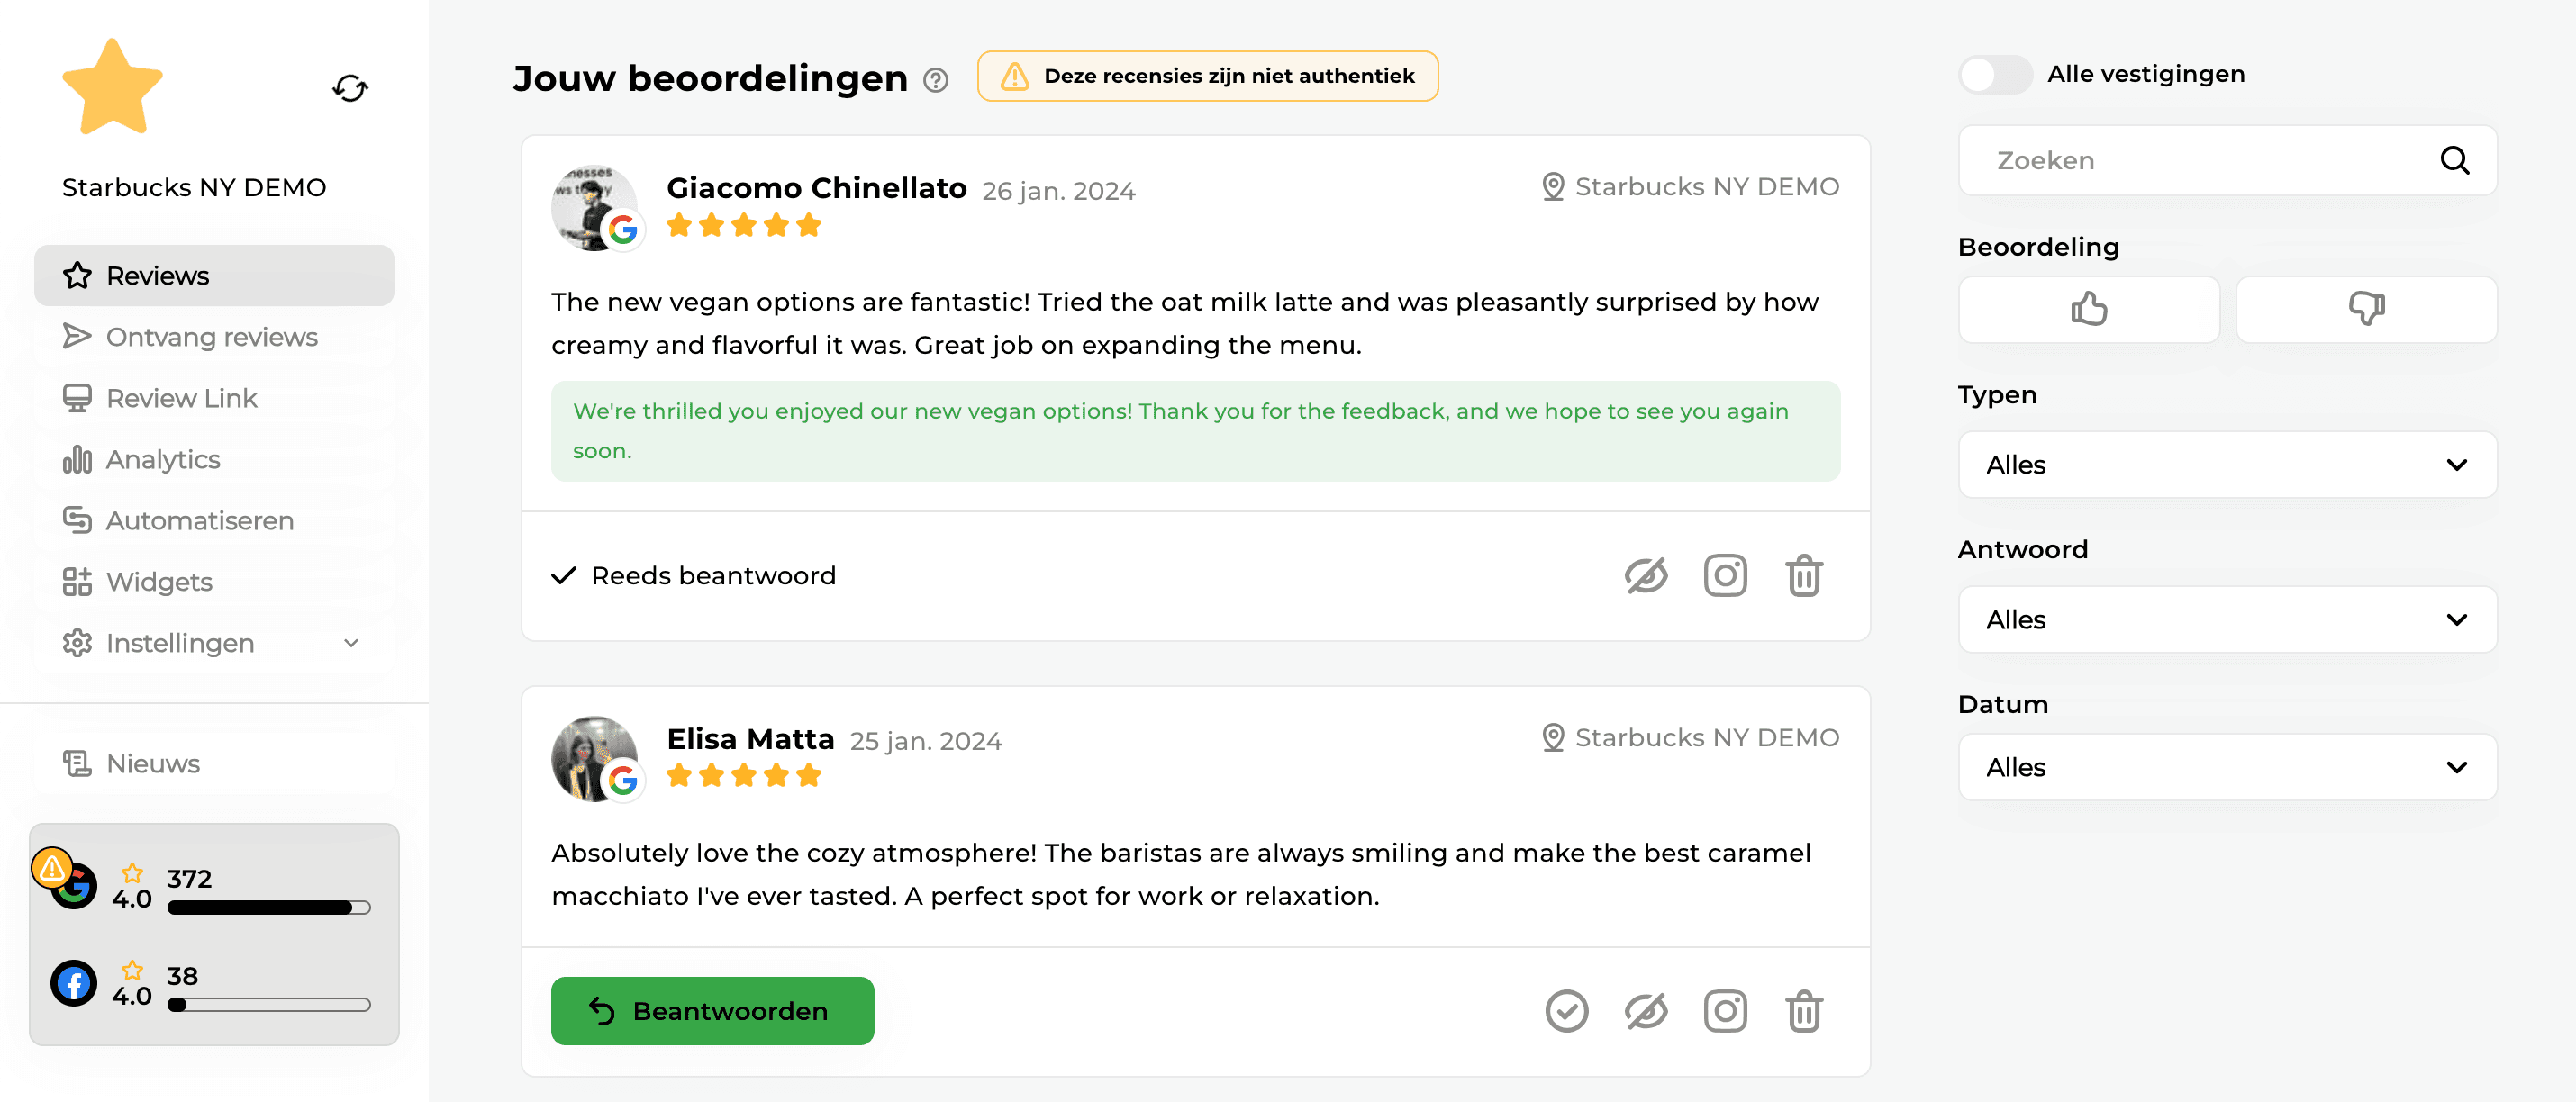Image resolution: width=2576 pixels, height=1102 pixels.
Task: Expand the Instellingen menu
Action: 214,643
